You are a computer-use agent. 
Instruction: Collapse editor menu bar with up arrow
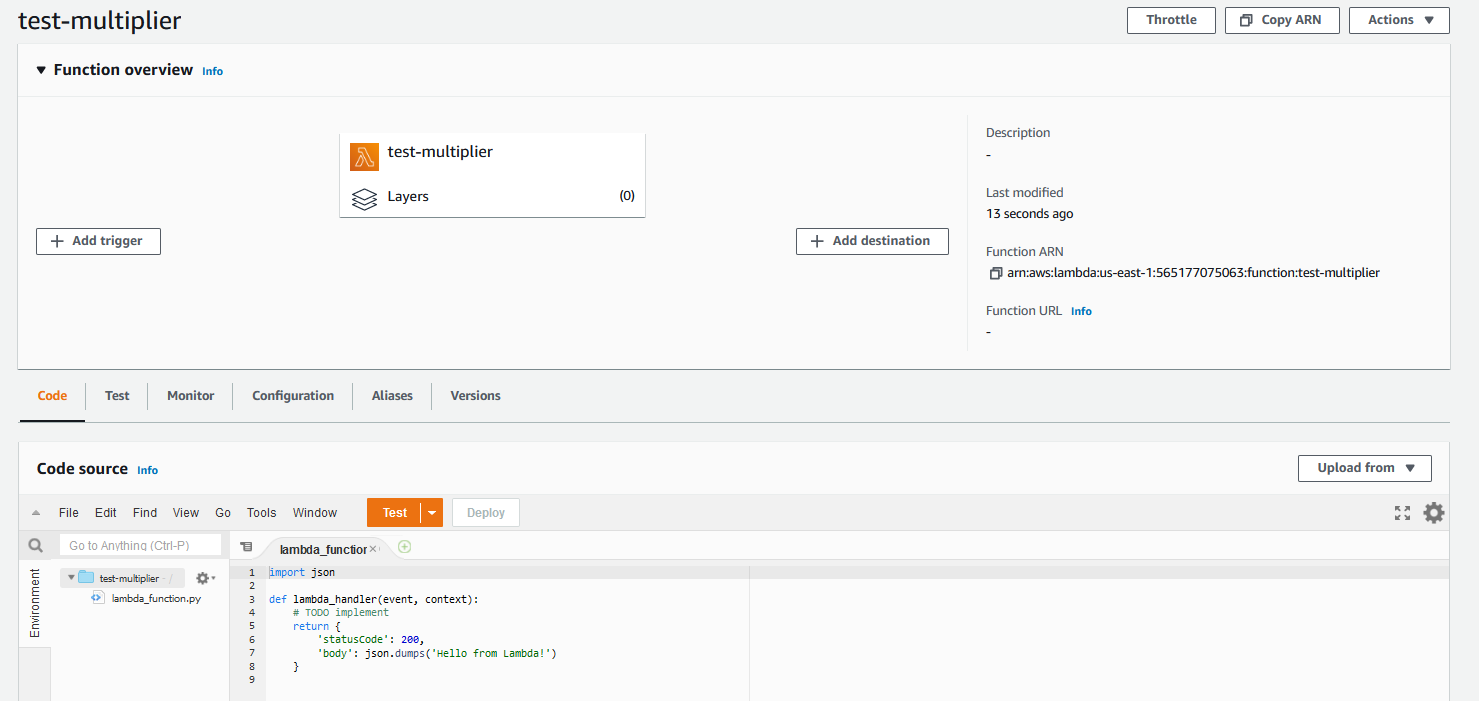coord(36,513)
